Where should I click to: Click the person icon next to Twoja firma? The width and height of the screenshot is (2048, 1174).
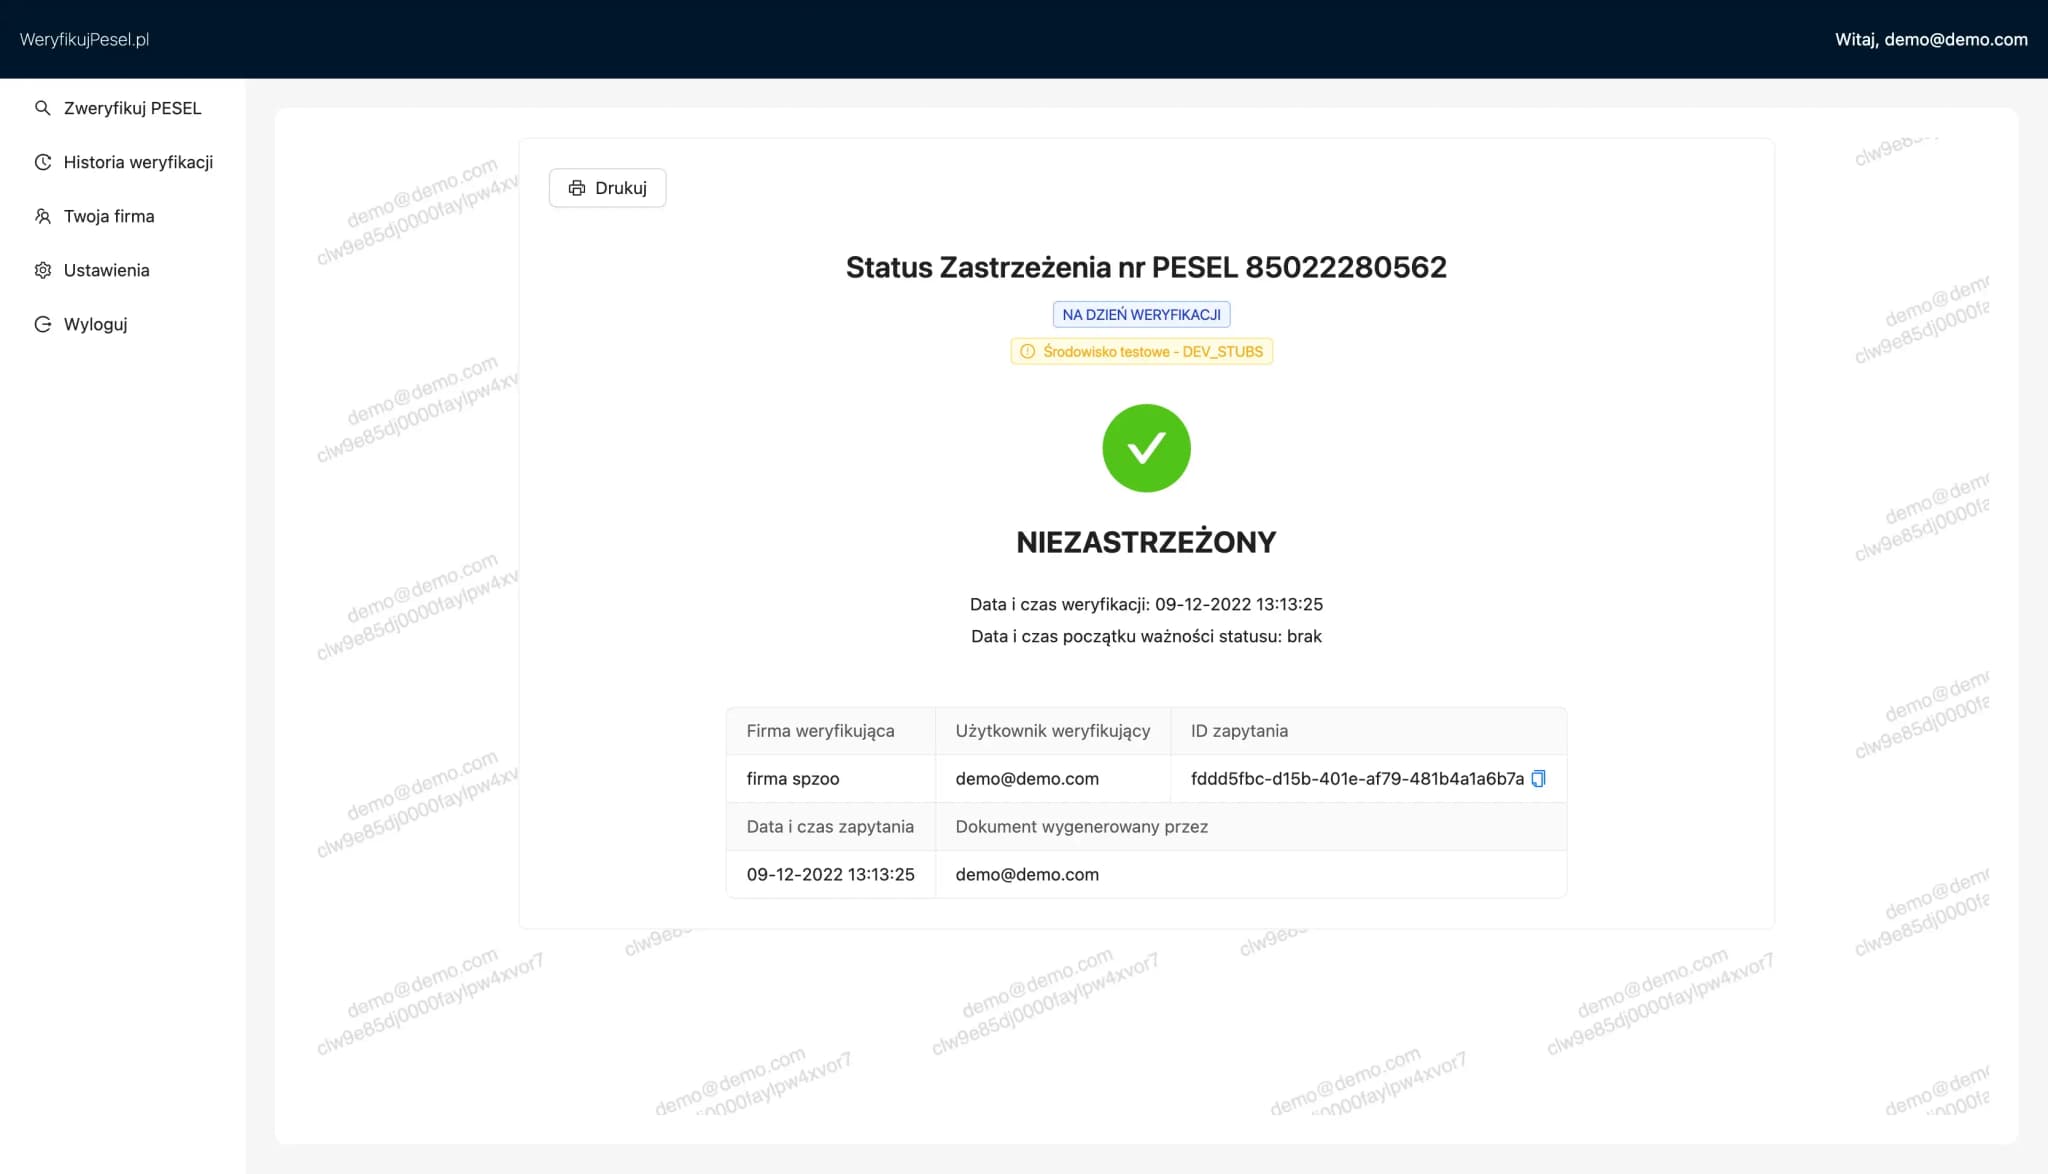click(x=42, y=216)
